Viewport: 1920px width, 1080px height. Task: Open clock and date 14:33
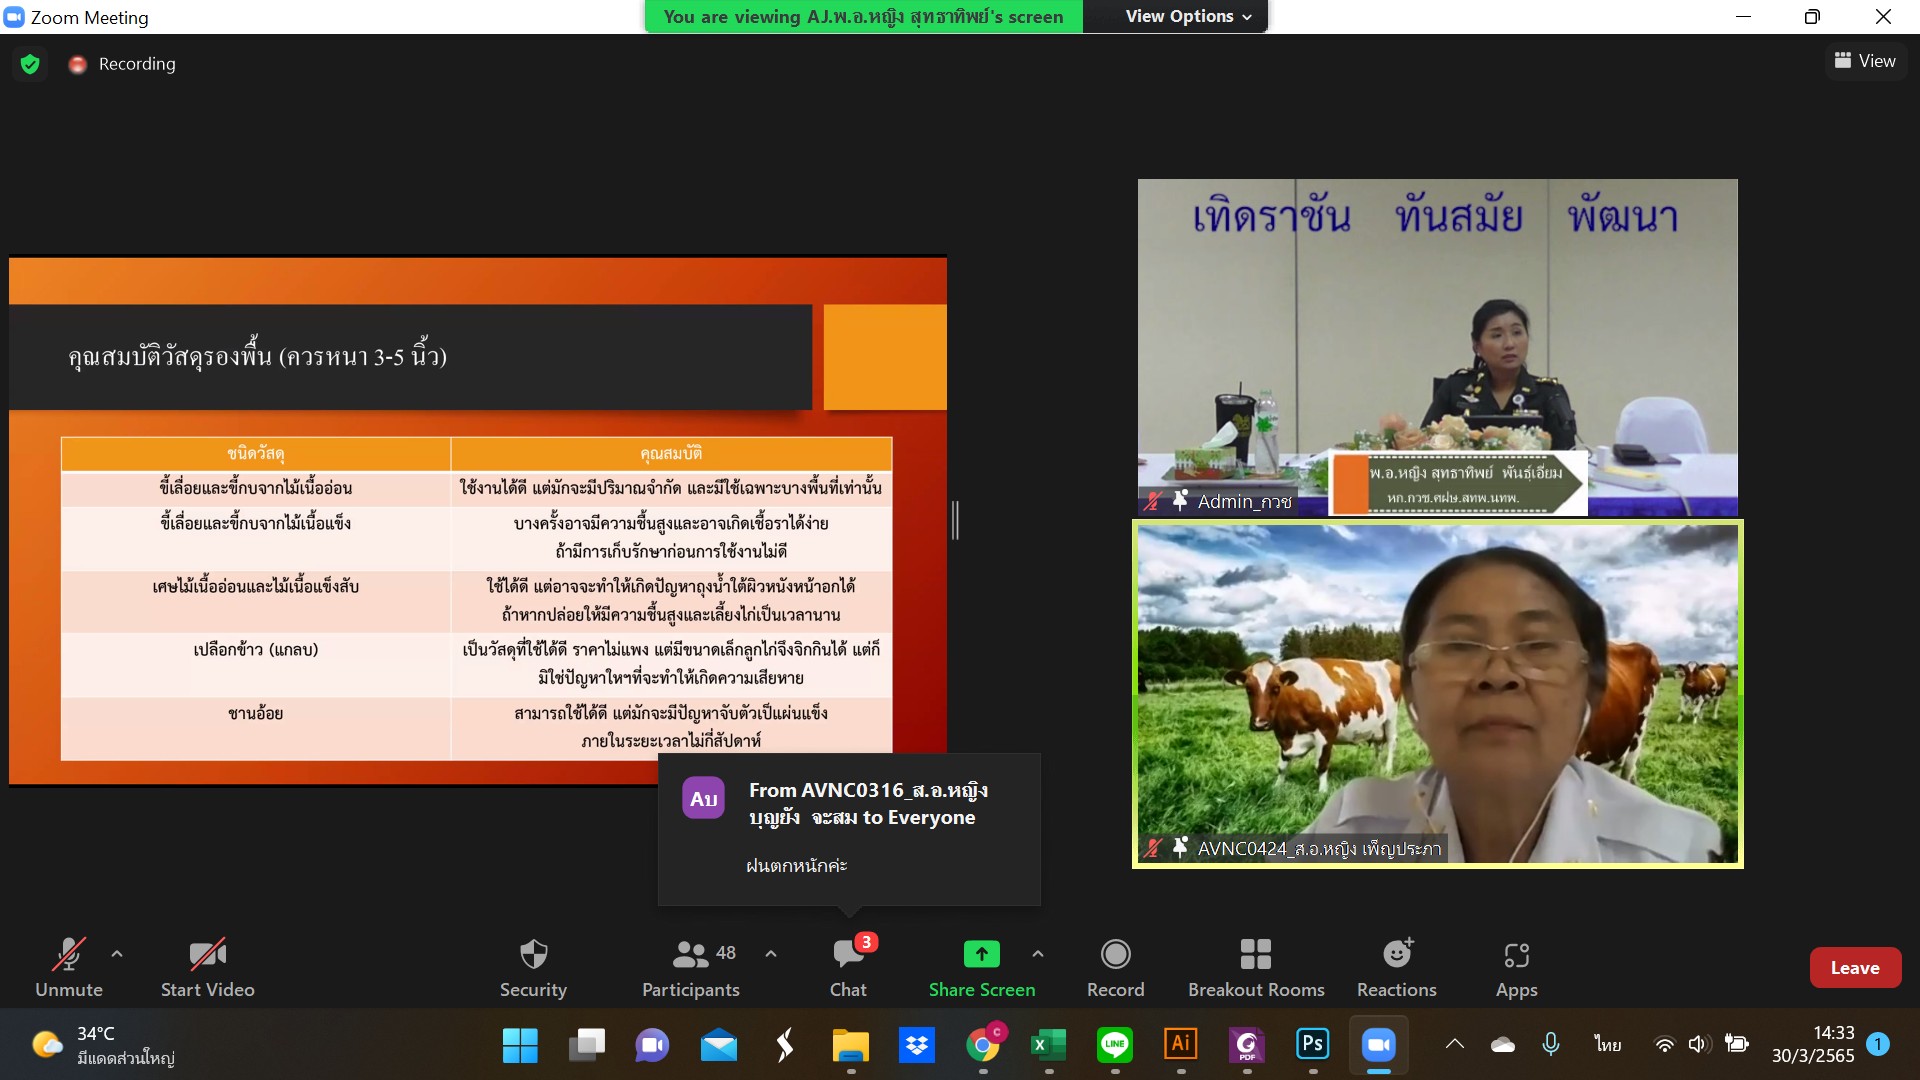[1812, 1044]
